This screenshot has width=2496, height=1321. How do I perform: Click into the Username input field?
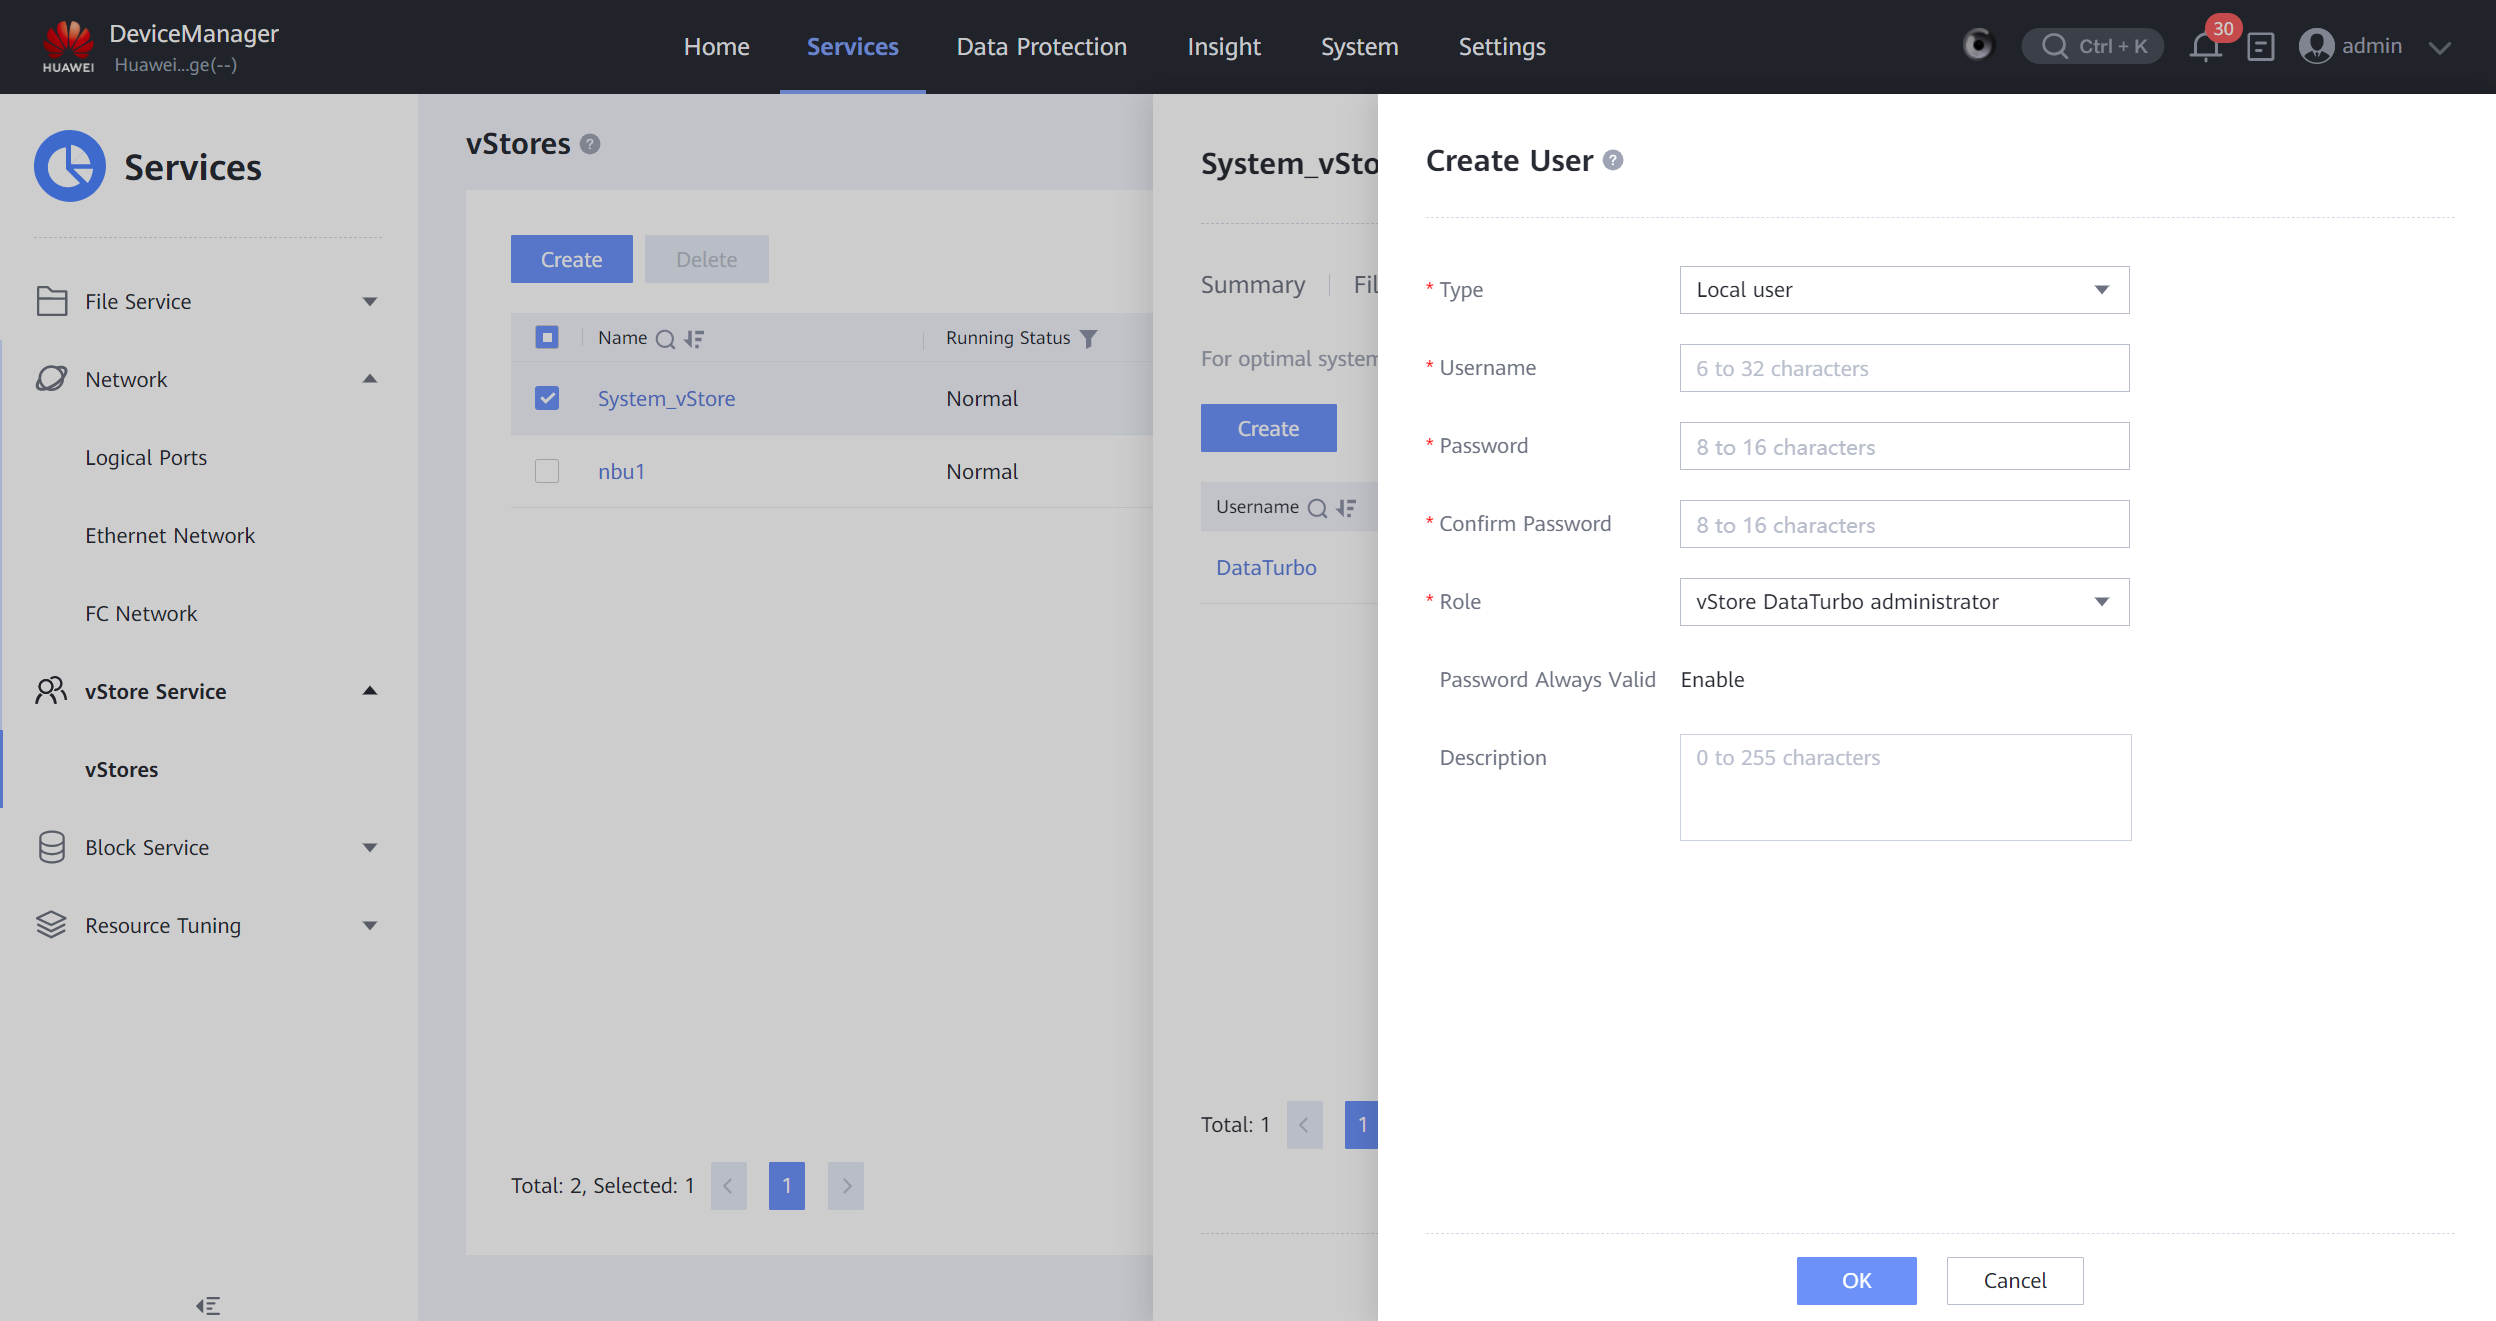click(x=1903, y=368)
